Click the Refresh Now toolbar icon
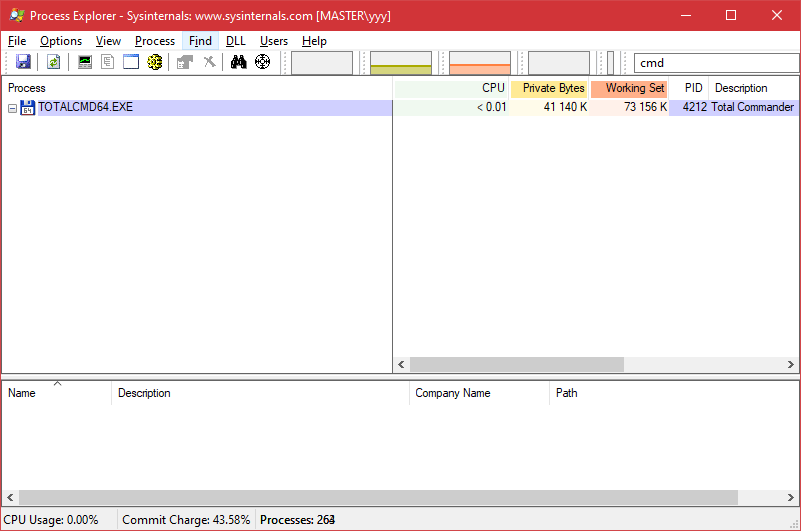Image resolution: width=801 pixels, height=531 pixels. pyautogui.click(x=53, y=62)
